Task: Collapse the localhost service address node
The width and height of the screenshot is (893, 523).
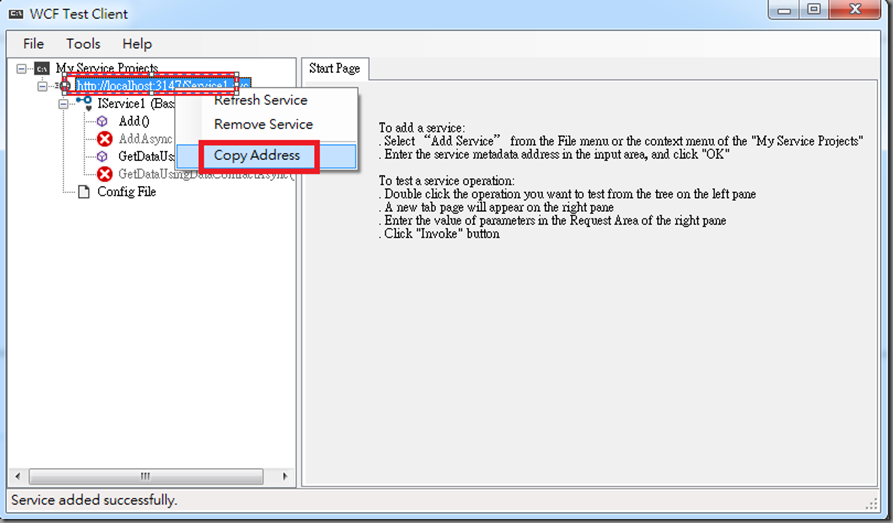Action: click(x=42, y=86)
